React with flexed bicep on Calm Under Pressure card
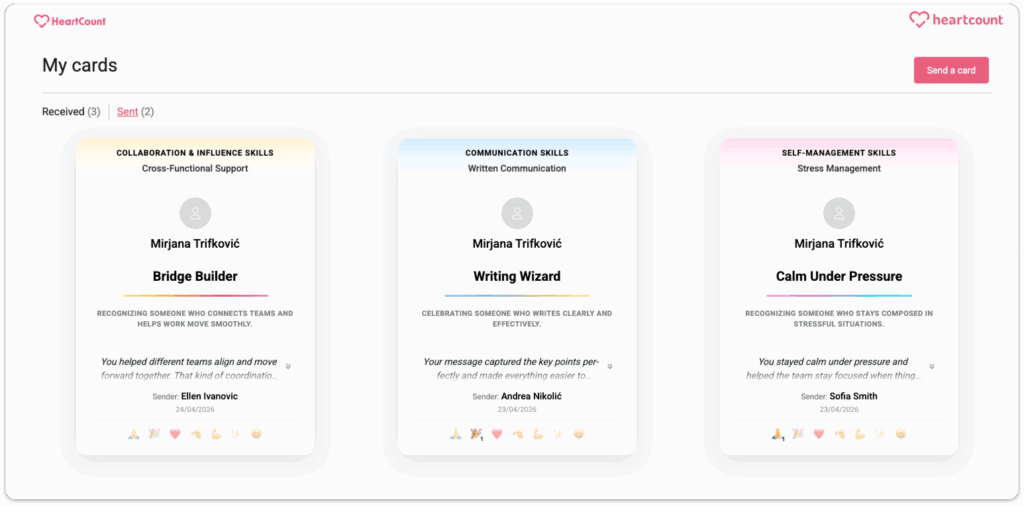The width and height of the screenshot is (1024, 506). (x=860, y=434)
